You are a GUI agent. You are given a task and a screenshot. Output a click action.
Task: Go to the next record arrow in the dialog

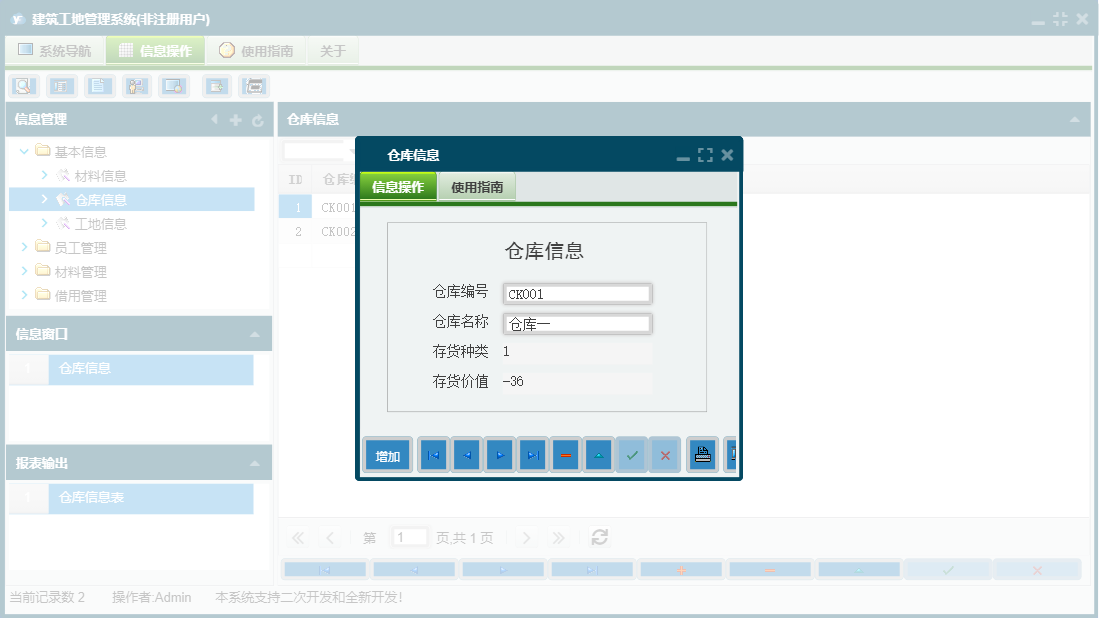pyautogui.click(x=499, y=454)
